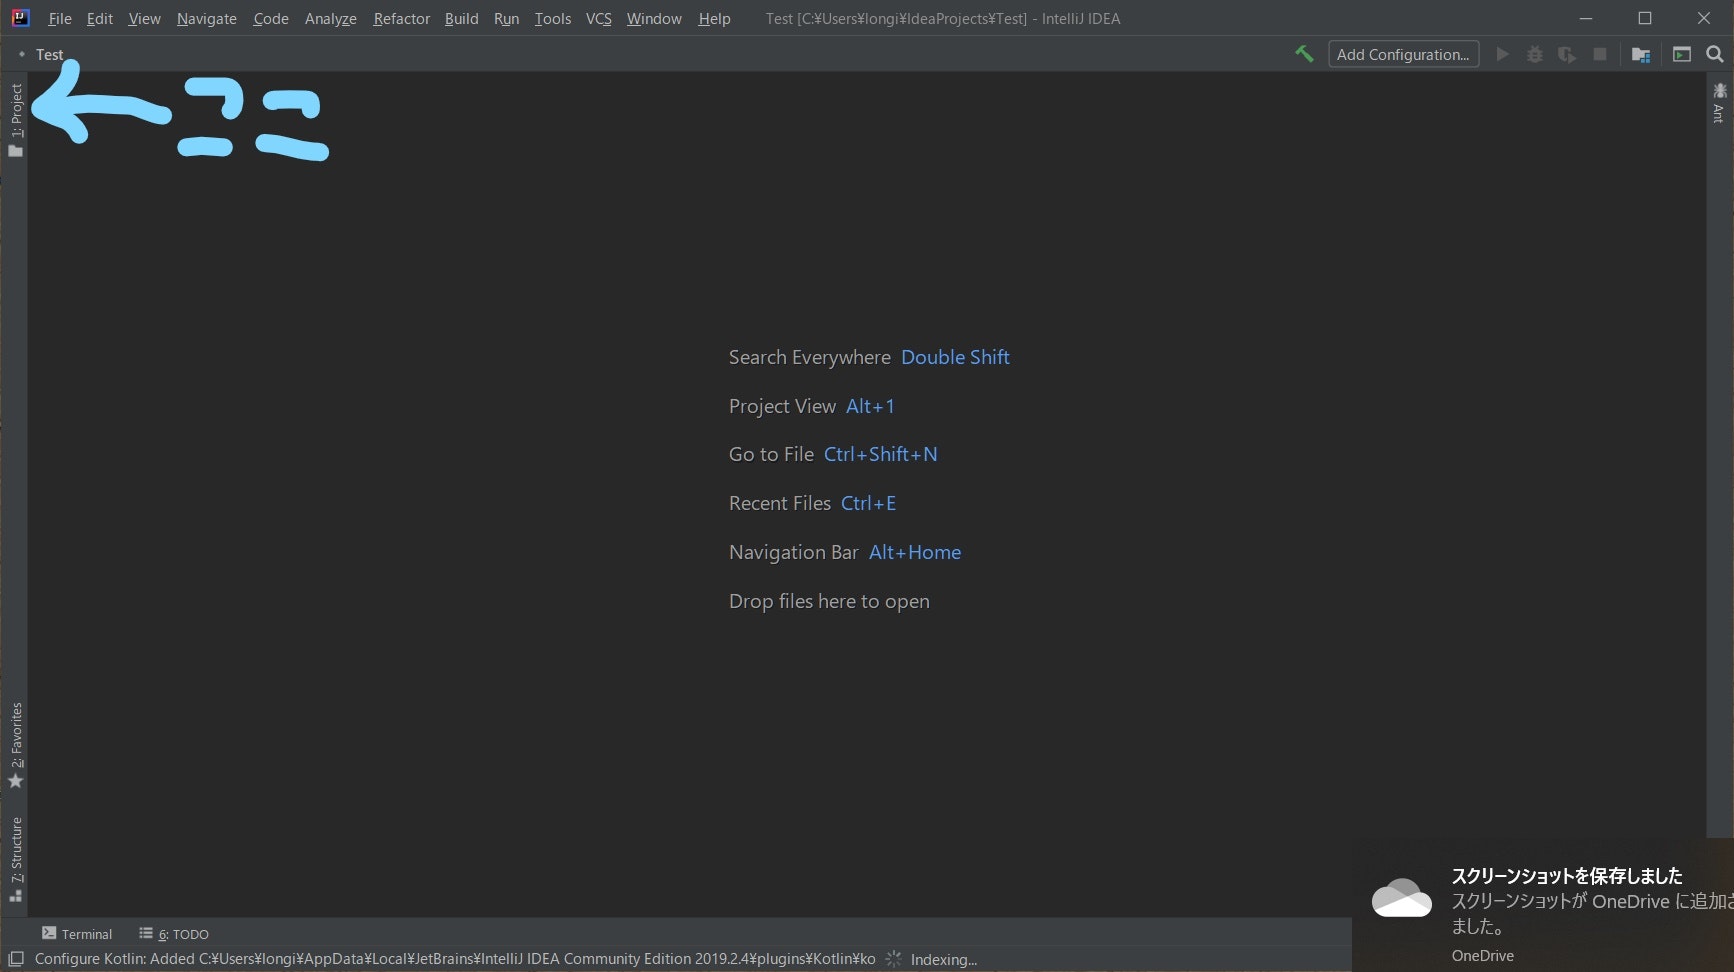
Task: Click the OneDrive cloud icon in notification
Action: [1401, 897]
